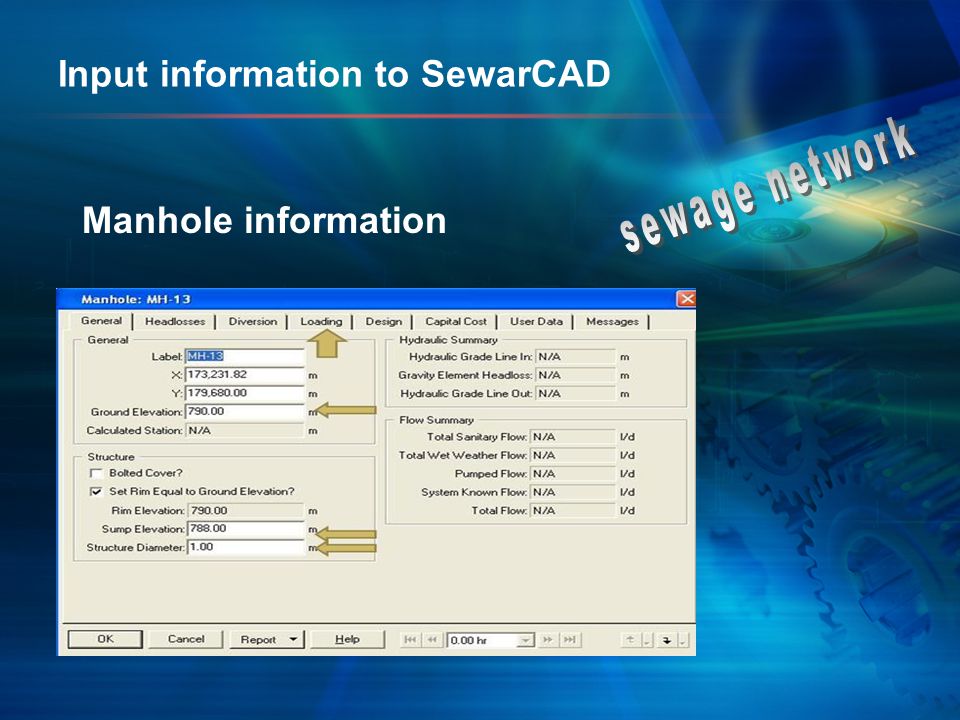The image size is (960, 720).
Task: Open the Diversion tab
Action: pyautogui.click(x=252, y=321)
